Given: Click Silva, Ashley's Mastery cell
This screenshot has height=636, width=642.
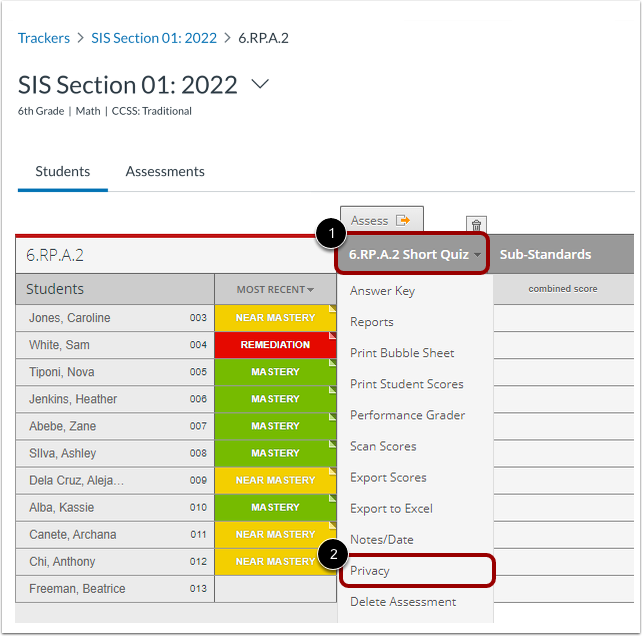Looking at the screenshot, I should click(275, 453).
